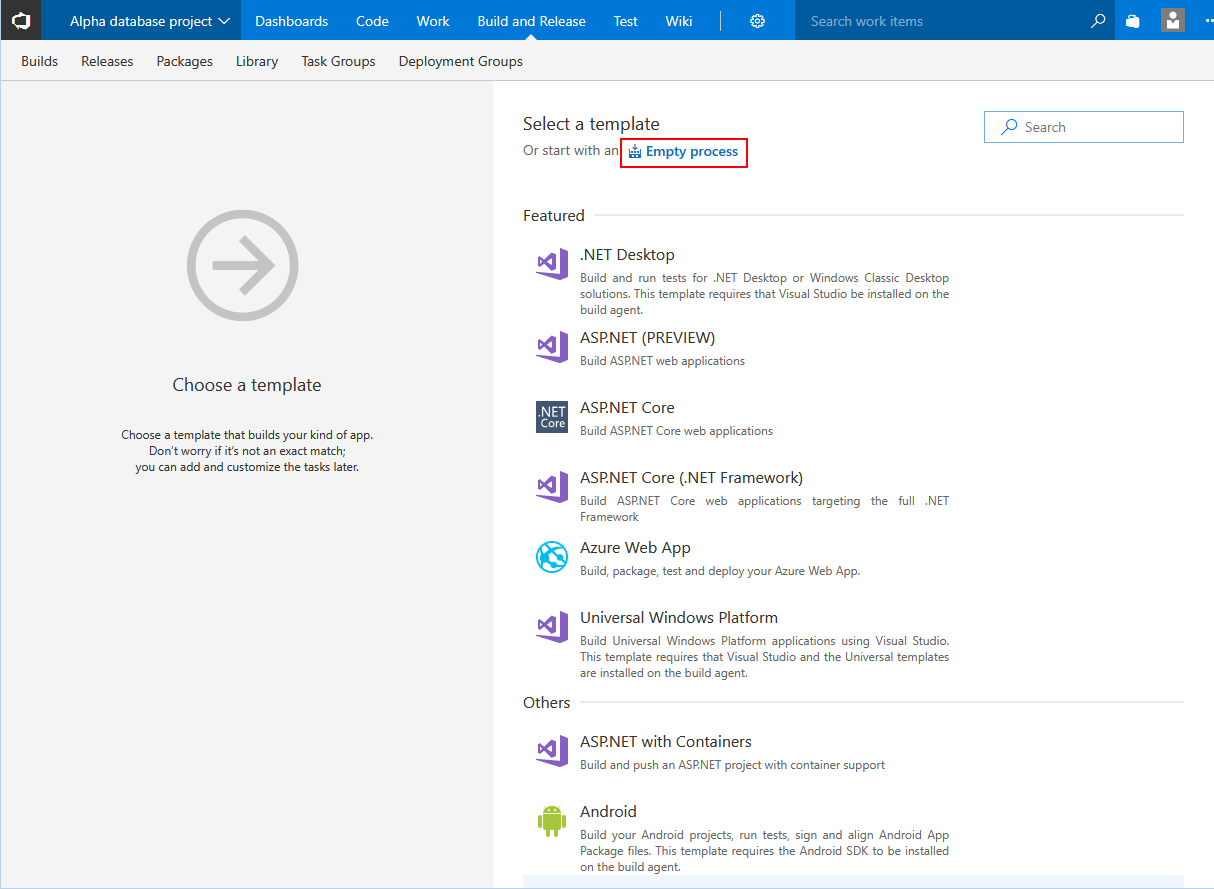Click the ASP.NET Core .NET Core icon

coord(552,417)
